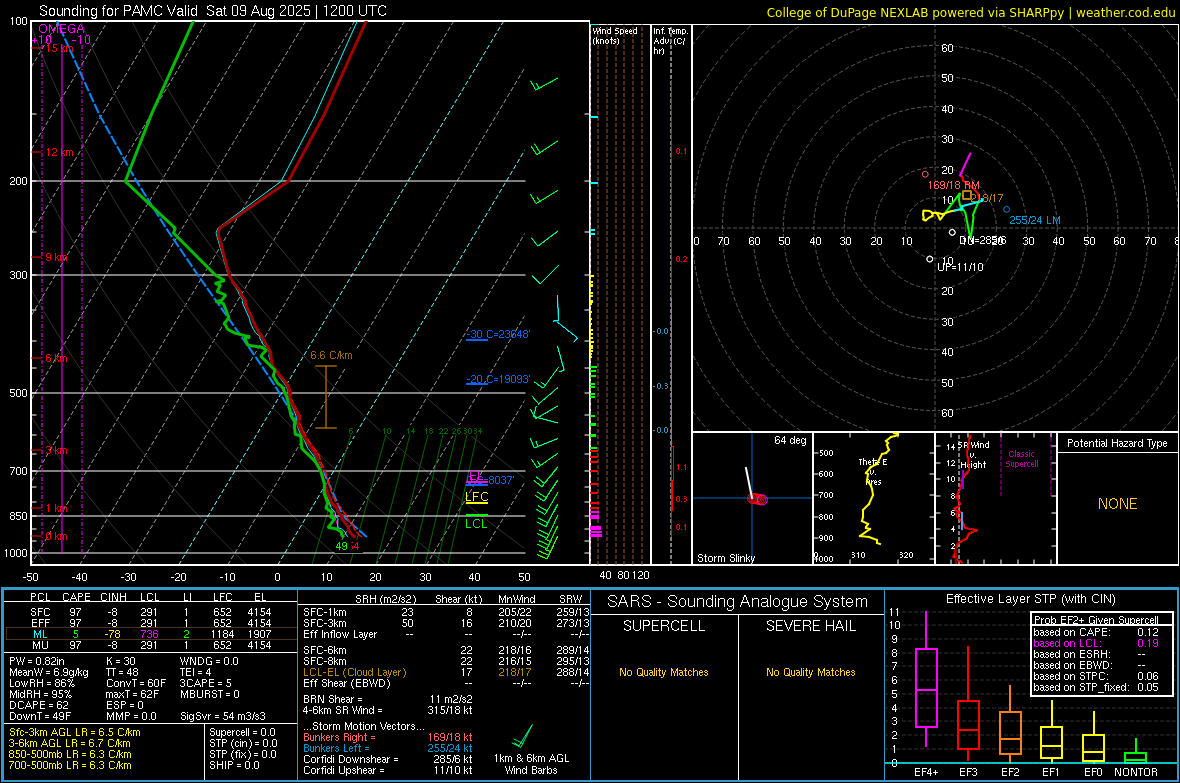The image size is (1180, 783).
Task: Click the SFC-1km SRH row label
Action: tap(325, 613)
